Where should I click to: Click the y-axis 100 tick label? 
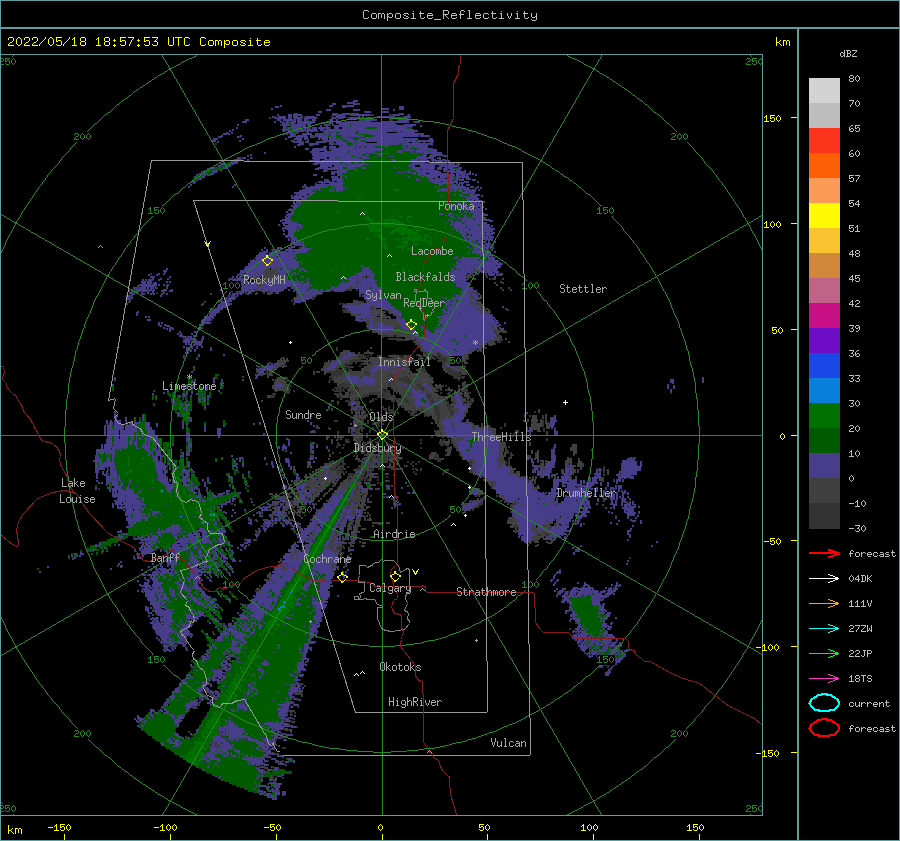[x=772, y=224]
